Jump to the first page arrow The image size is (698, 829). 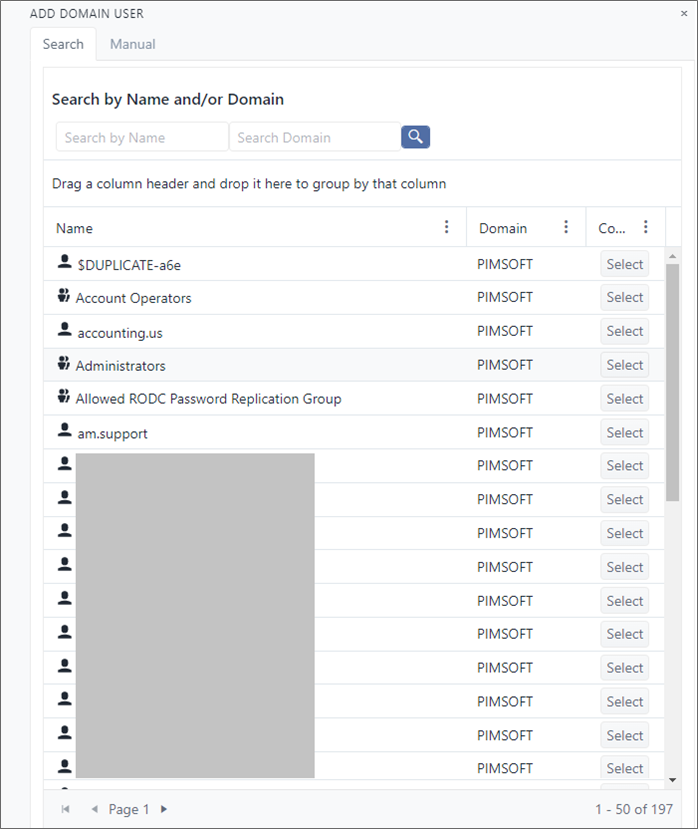point(66,809)
